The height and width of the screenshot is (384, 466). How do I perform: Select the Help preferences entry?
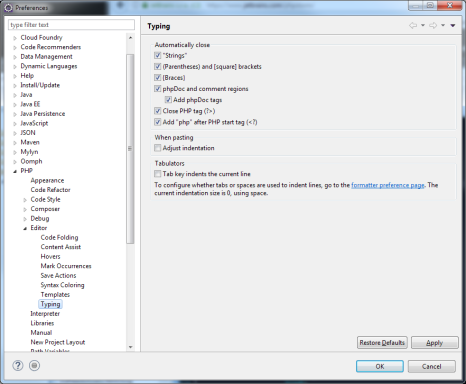tap(27, 75)
